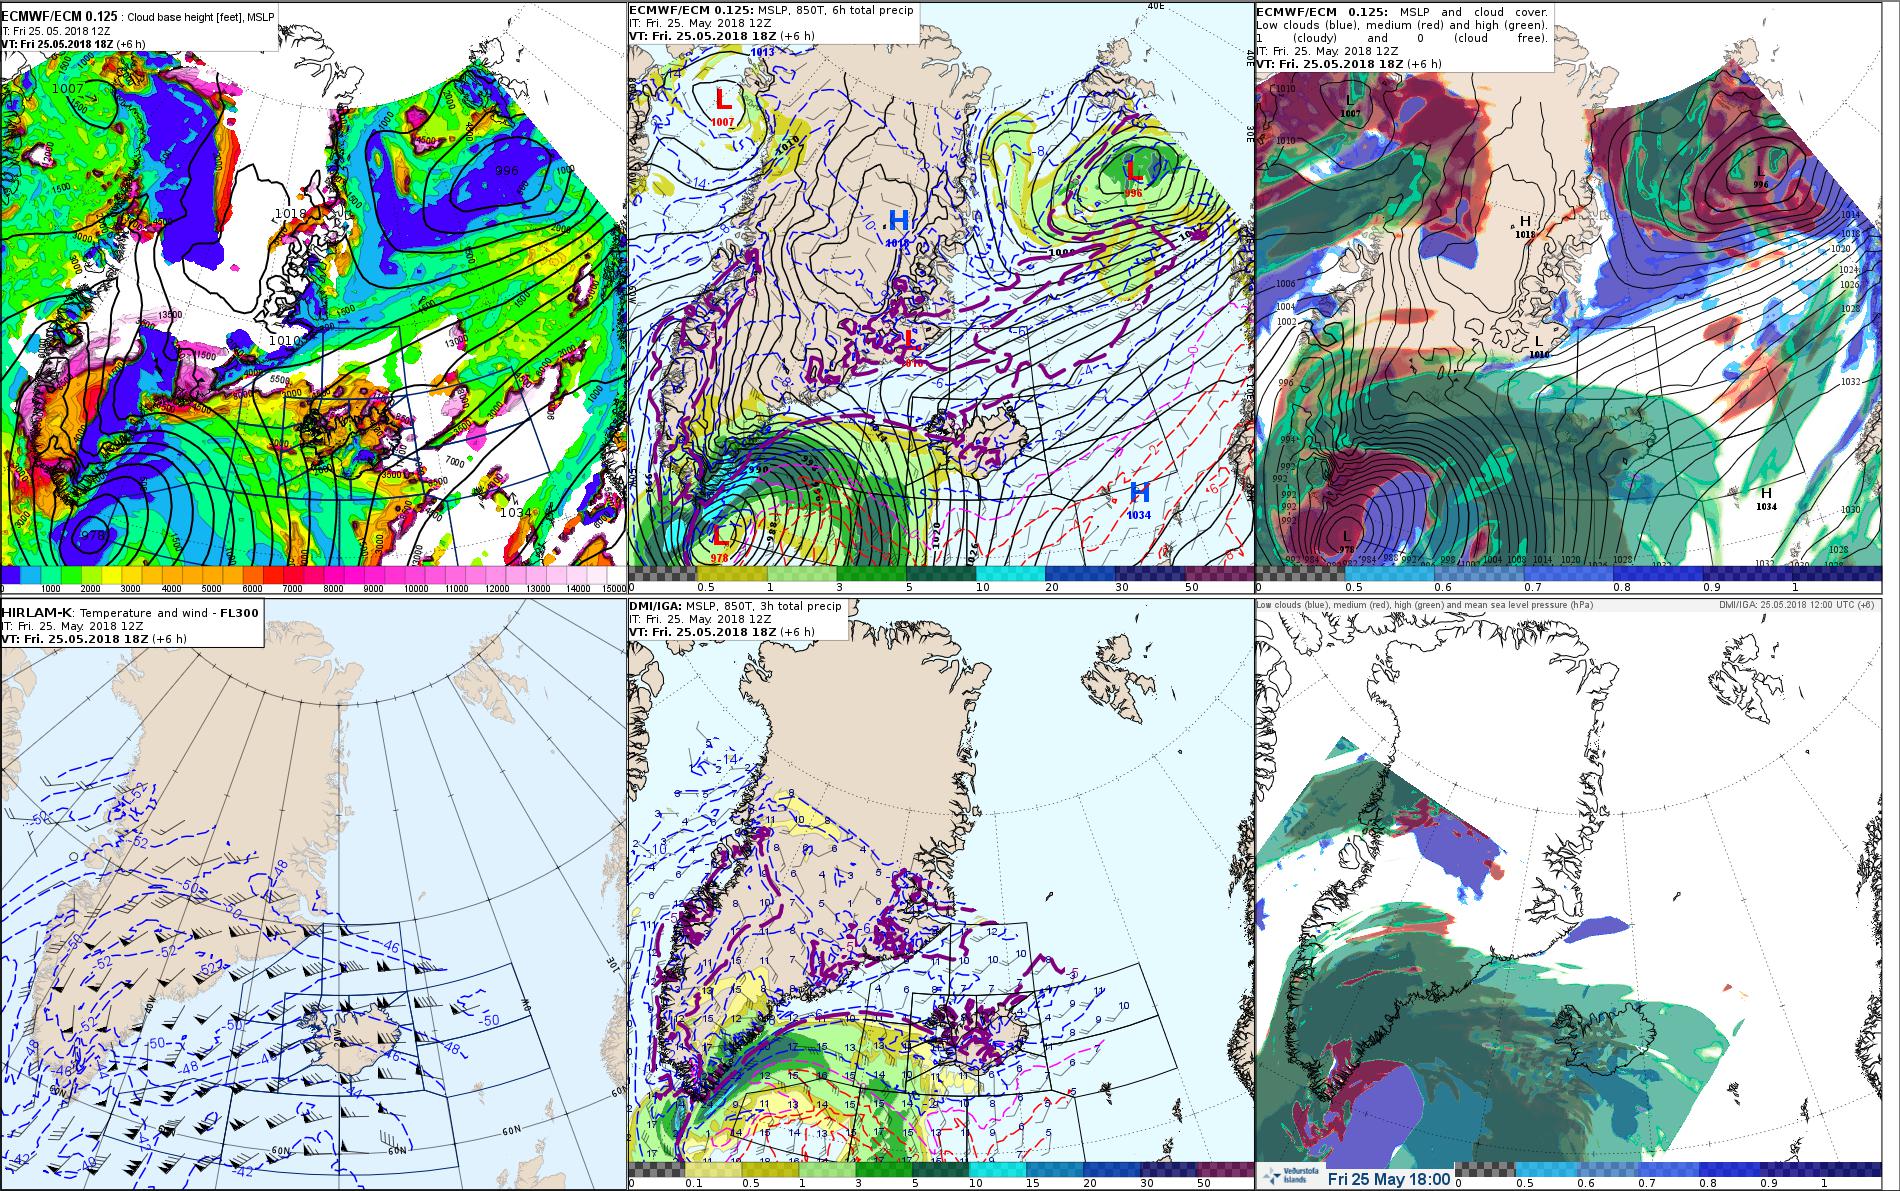
Task: Click the DMI/IGA low clouds caption text
Action: click(x=1425, y=605)
